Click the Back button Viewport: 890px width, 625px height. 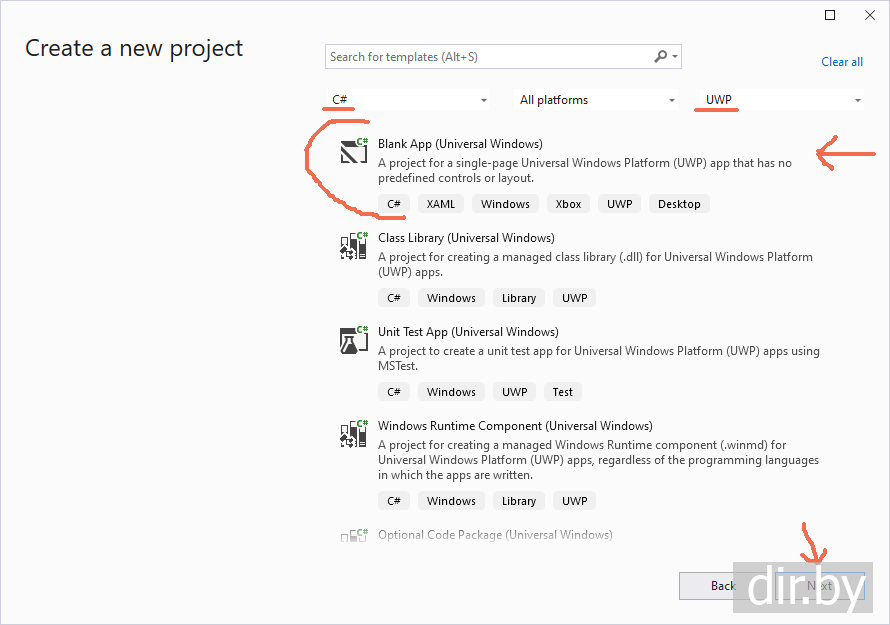(x=723, y=586)
